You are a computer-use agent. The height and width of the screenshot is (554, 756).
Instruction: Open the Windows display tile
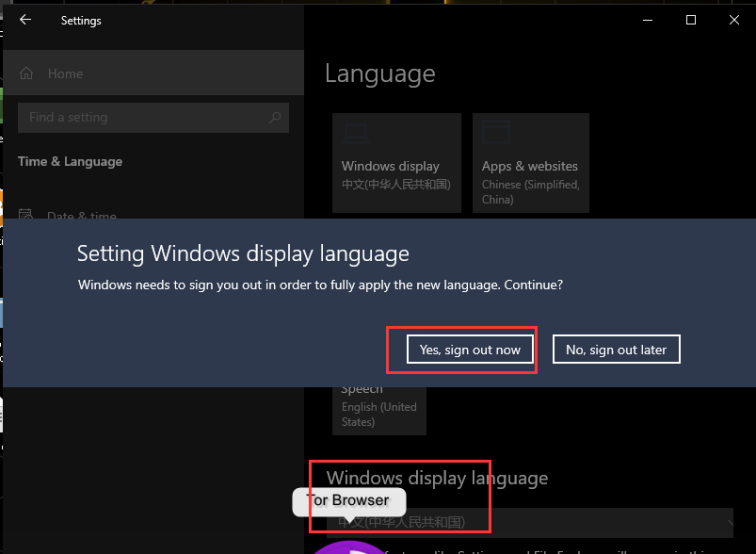(x=396, y=163)
